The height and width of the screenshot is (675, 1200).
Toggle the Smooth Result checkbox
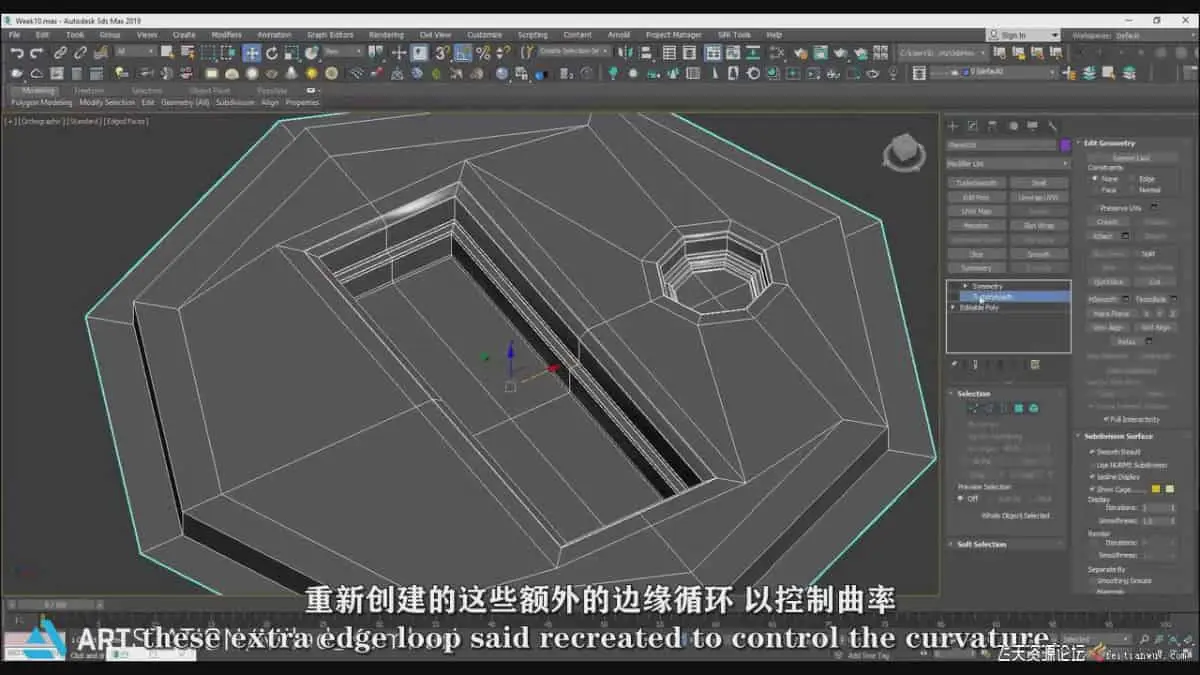click(x=1092, y=452)
